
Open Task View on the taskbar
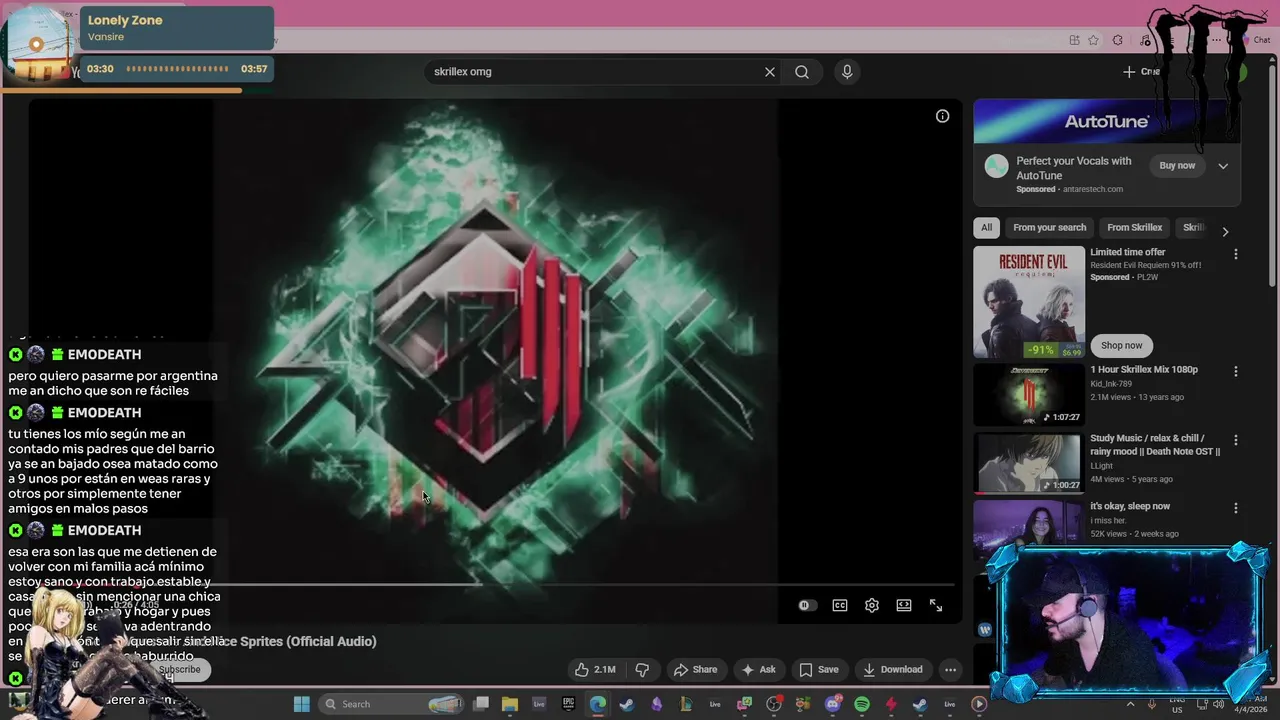(481, 704)
